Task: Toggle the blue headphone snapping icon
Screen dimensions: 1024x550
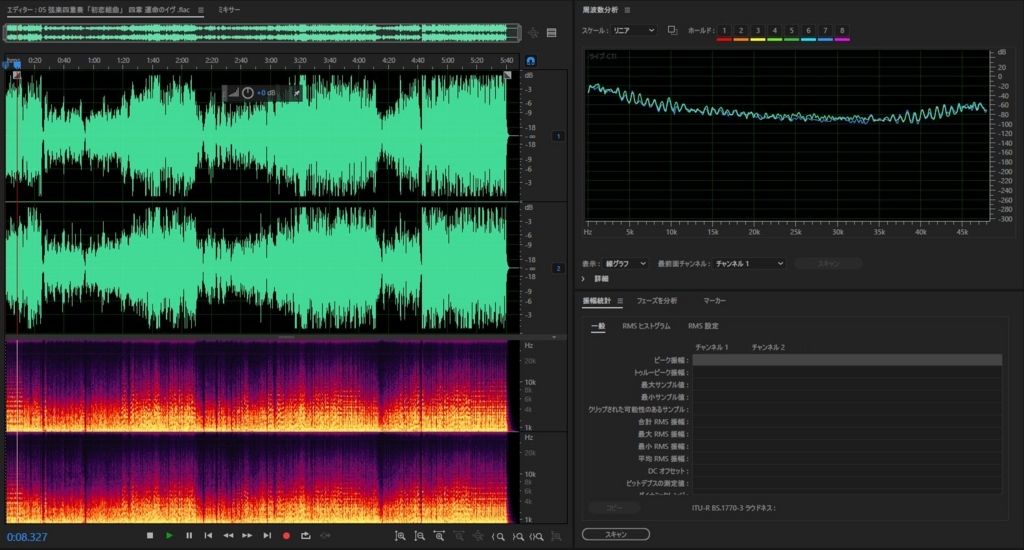Action: click(531, 61)
